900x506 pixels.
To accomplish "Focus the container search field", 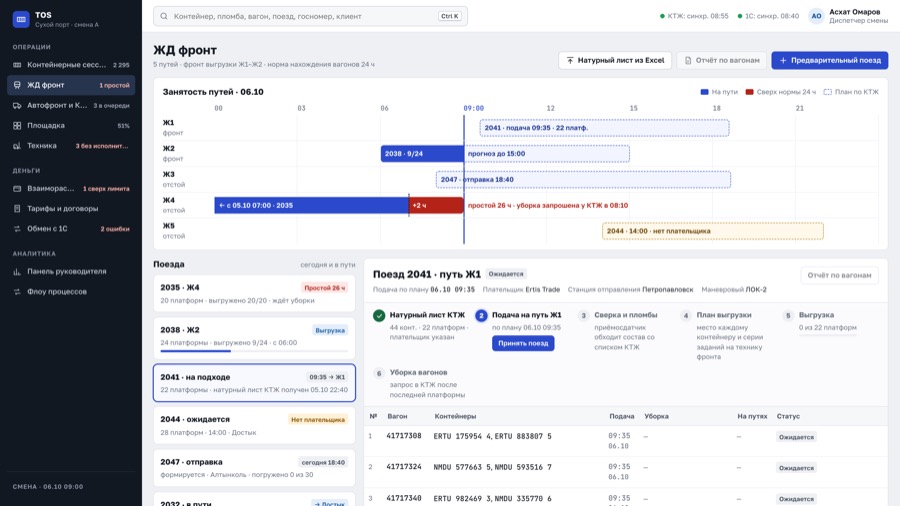I will (x=311, y=16).
